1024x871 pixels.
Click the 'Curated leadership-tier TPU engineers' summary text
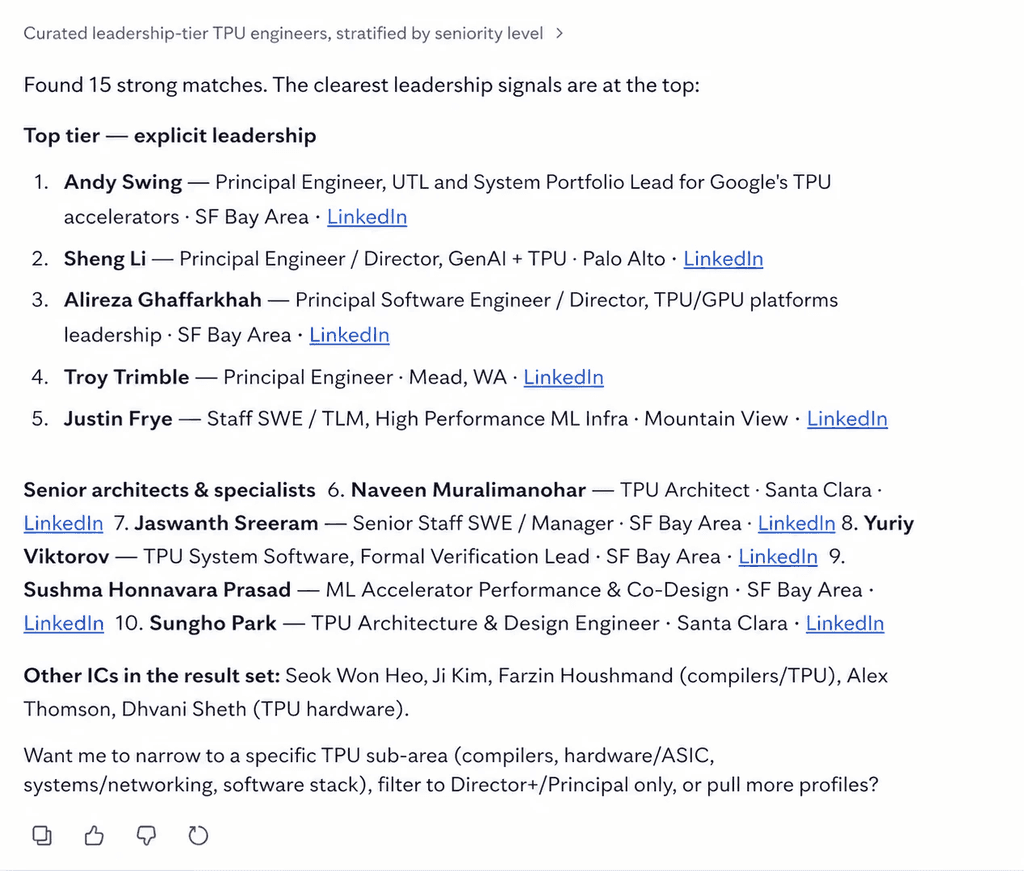(283, 33)
